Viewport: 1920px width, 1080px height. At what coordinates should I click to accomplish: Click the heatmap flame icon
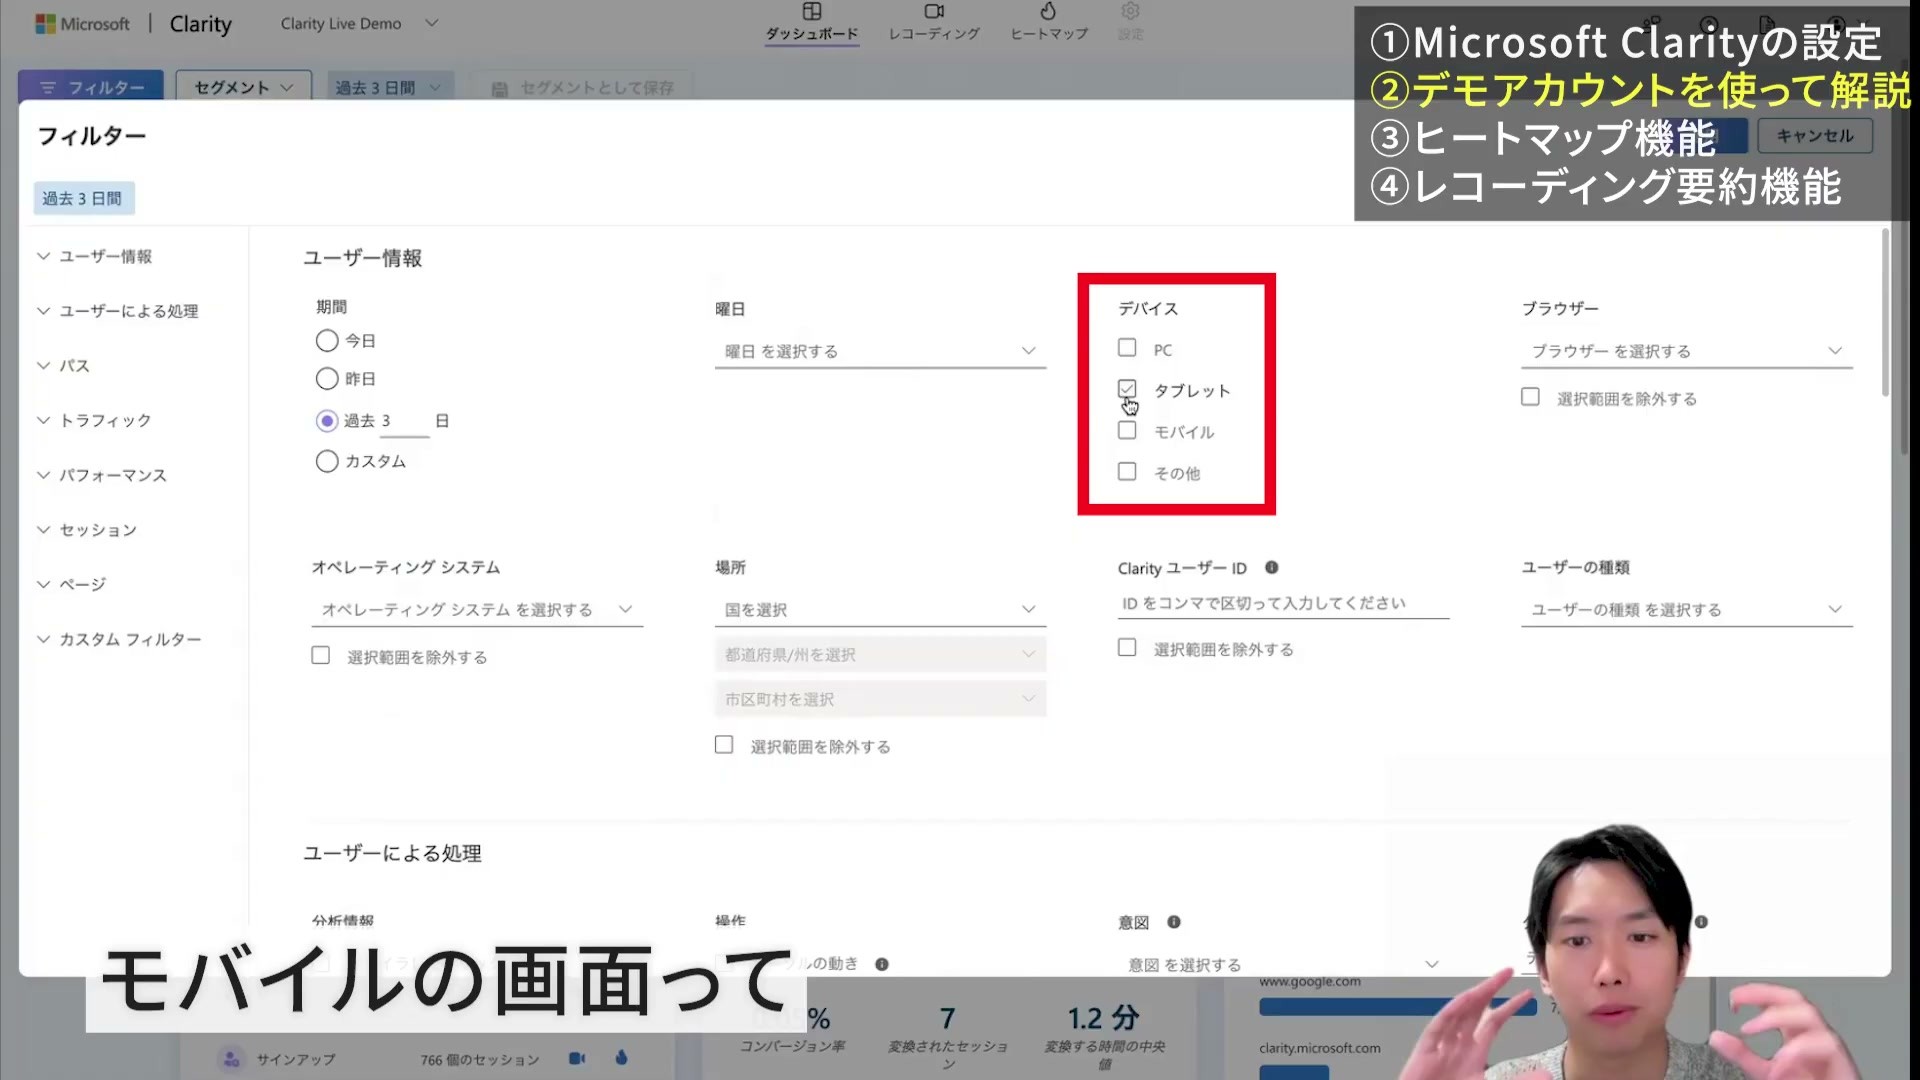point(1048,11)
